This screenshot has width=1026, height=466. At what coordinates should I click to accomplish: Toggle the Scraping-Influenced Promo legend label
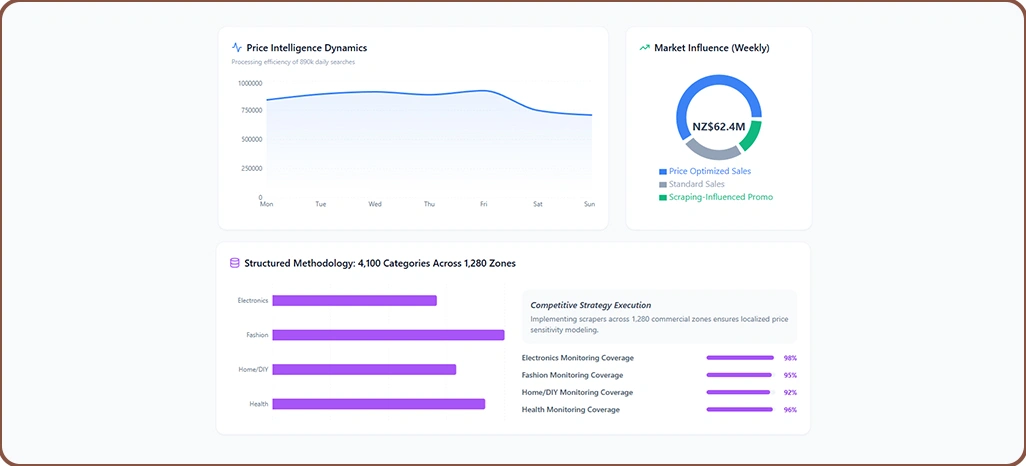[x=720, y=198]
